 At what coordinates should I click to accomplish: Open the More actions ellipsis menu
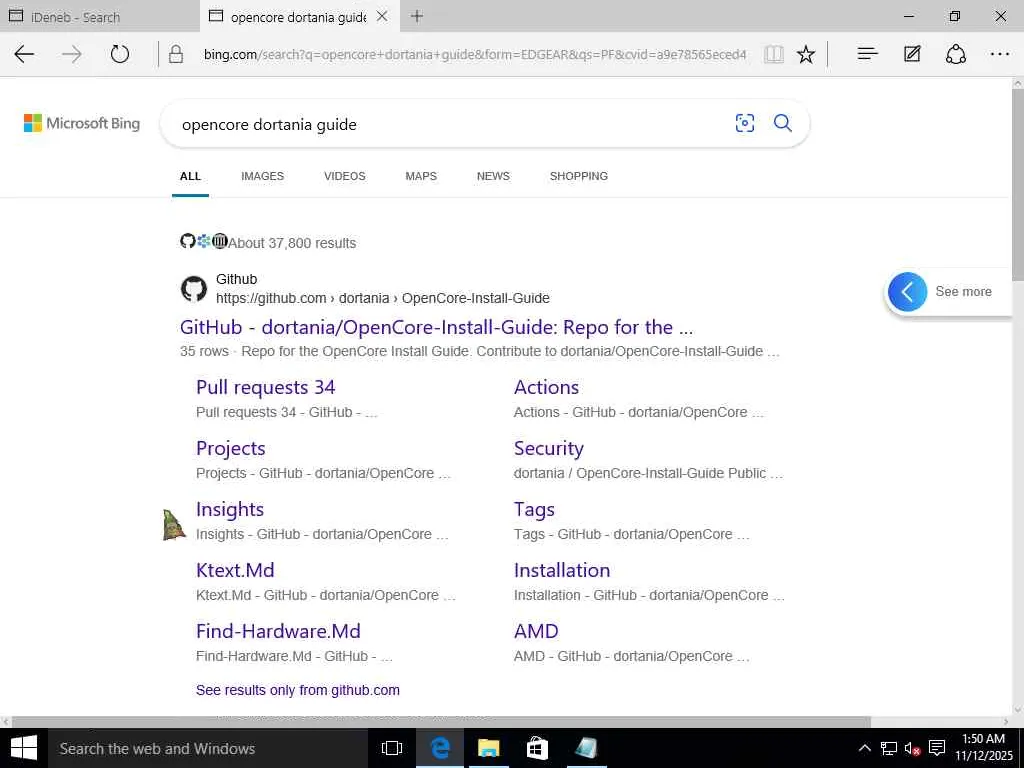click(x=1000, y=54)
